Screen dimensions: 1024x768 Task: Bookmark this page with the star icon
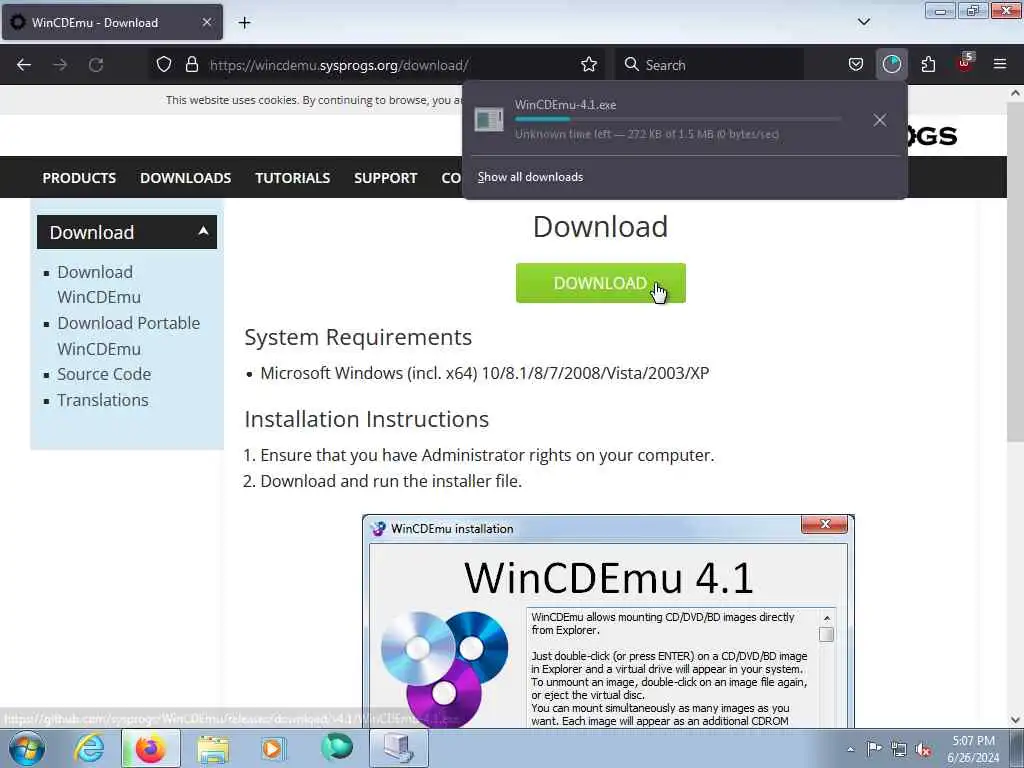(588, 64)
